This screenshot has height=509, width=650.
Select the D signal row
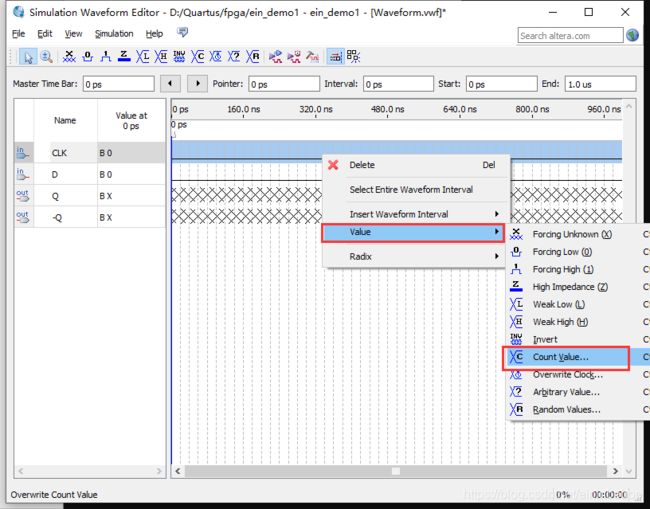tap(90, 175)
